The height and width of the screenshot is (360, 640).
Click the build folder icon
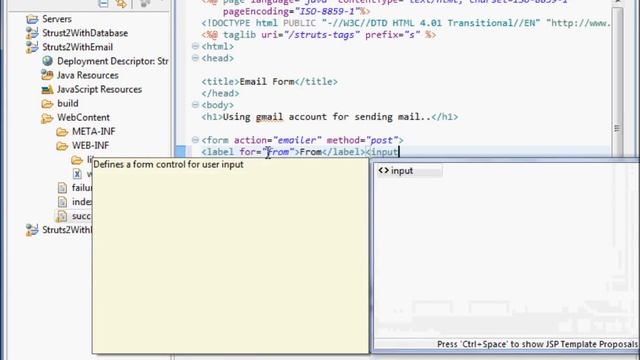(x=47, y=104)
